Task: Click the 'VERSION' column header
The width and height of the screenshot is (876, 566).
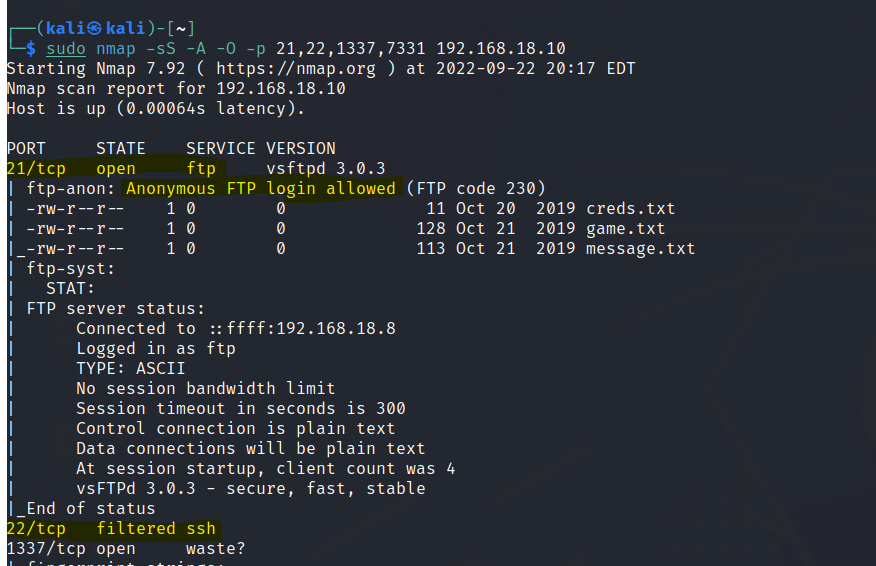Action: point(300,149)
